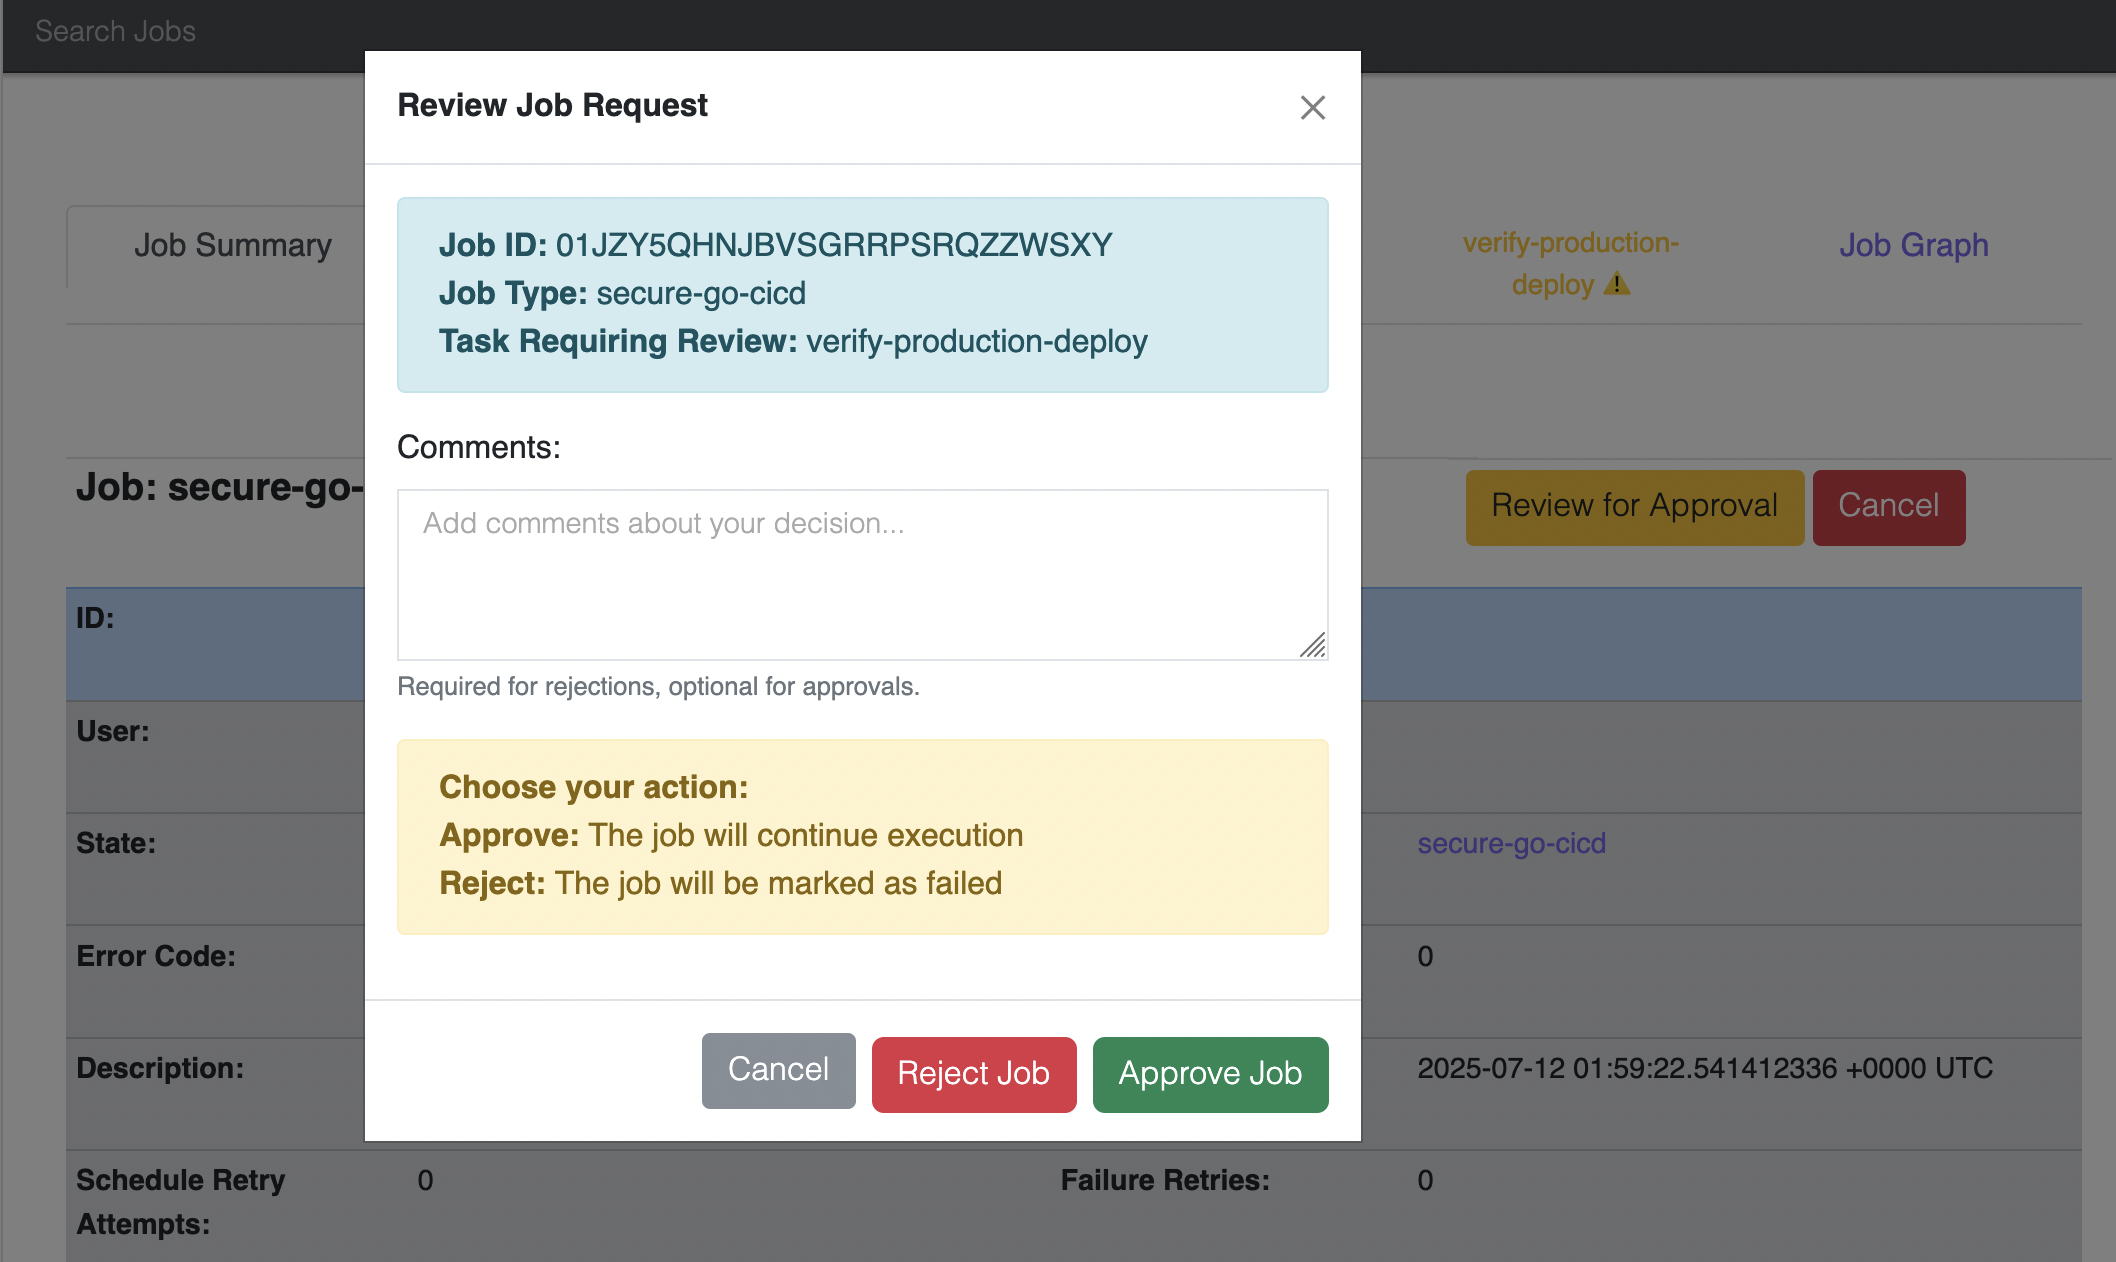2116x1262 pixels.
Task: Click the Job ID value in dialog
Action: point(833,245)
